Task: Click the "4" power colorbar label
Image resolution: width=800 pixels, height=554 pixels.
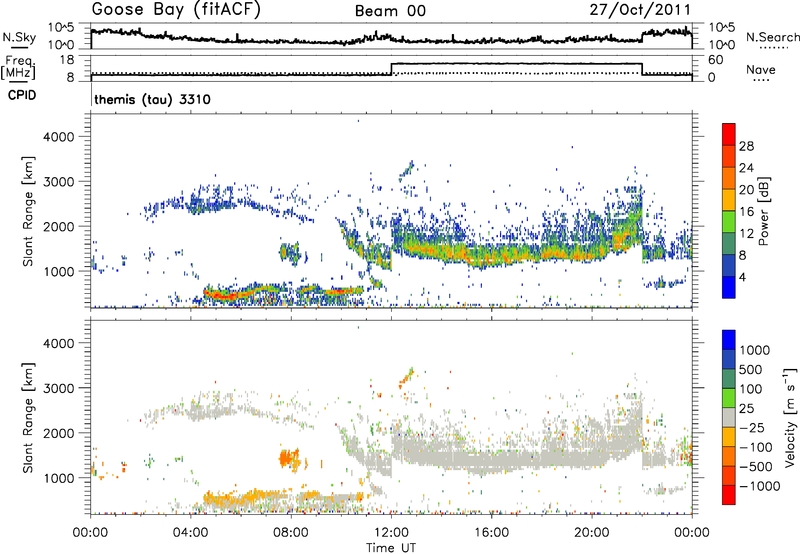Action: pos(742,277)
